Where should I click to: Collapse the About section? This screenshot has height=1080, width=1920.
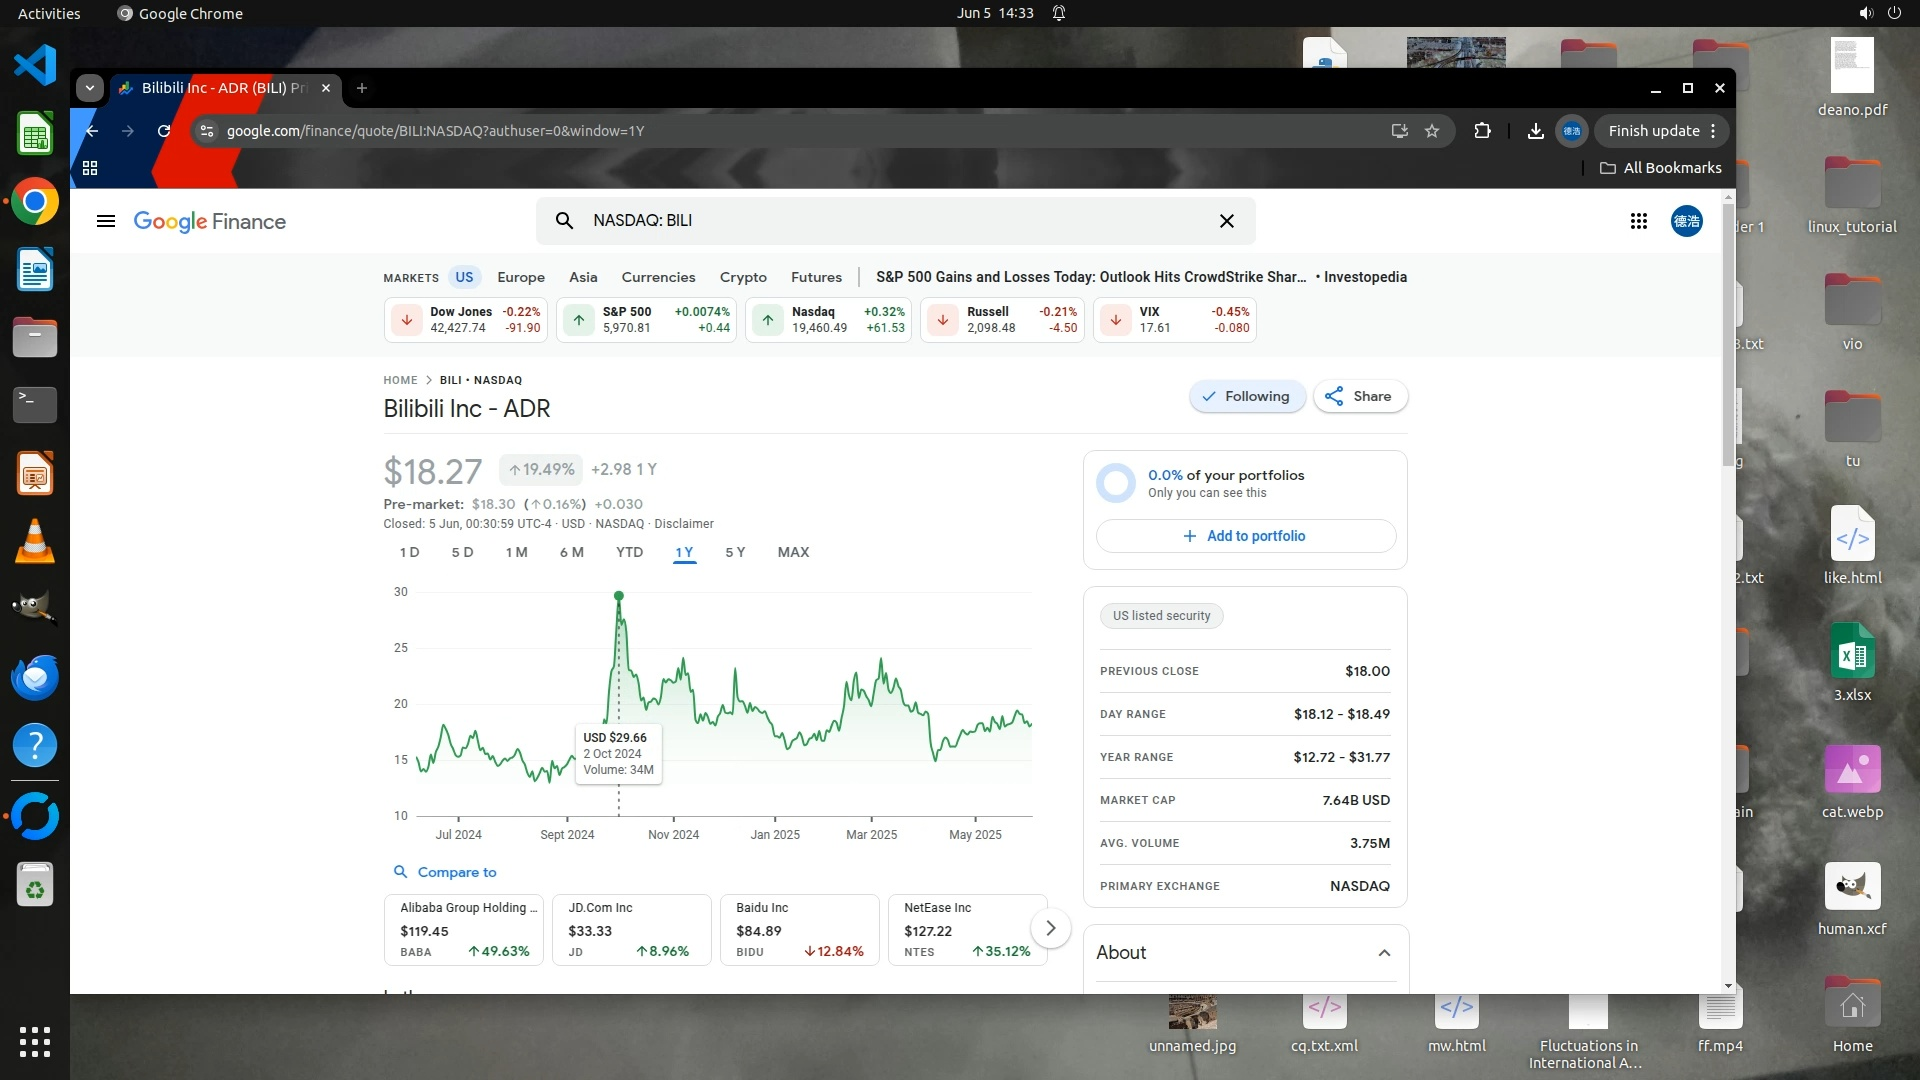tap(1384, 953)
